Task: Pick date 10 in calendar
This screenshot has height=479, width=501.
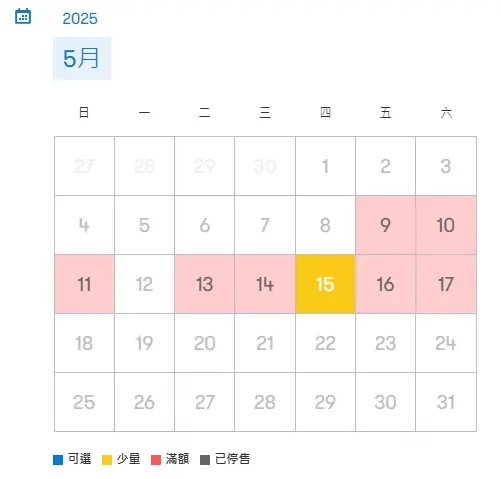Action: click(x=446, y=225)
